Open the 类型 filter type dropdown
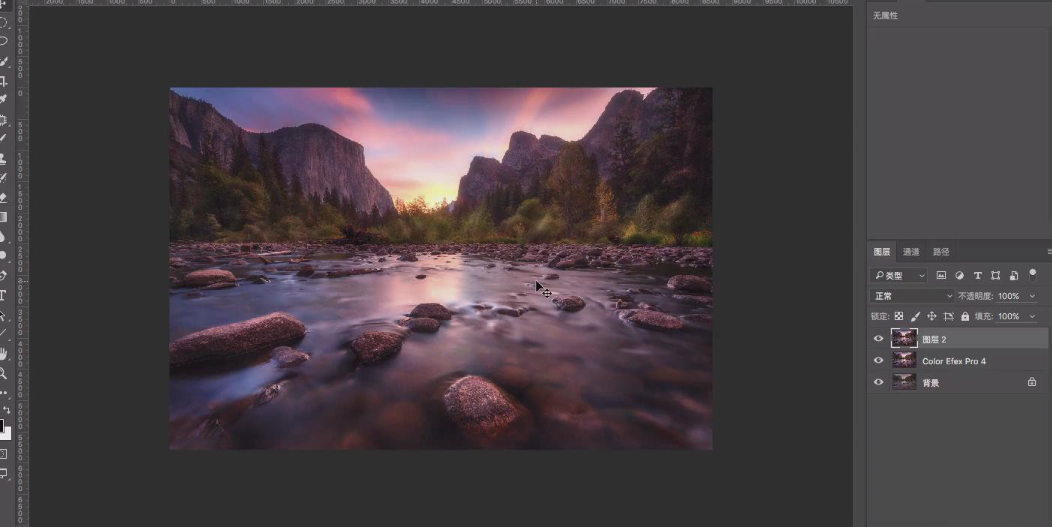Viewport: 1052px width, 527px height. pos(899,275)
